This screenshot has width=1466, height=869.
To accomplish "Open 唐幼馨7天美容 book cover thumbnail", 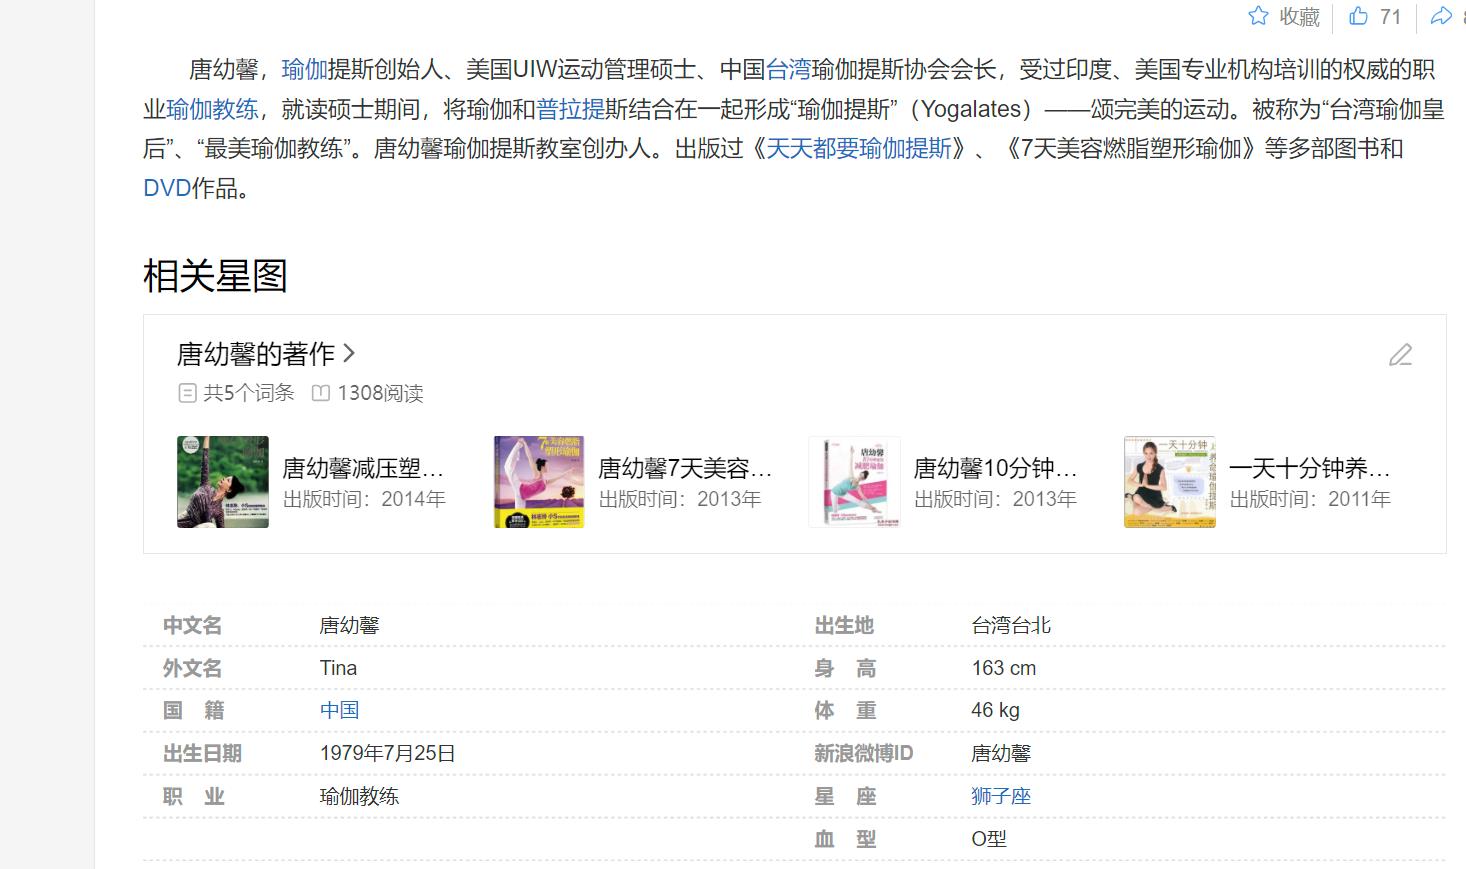I will pos(539,482).
